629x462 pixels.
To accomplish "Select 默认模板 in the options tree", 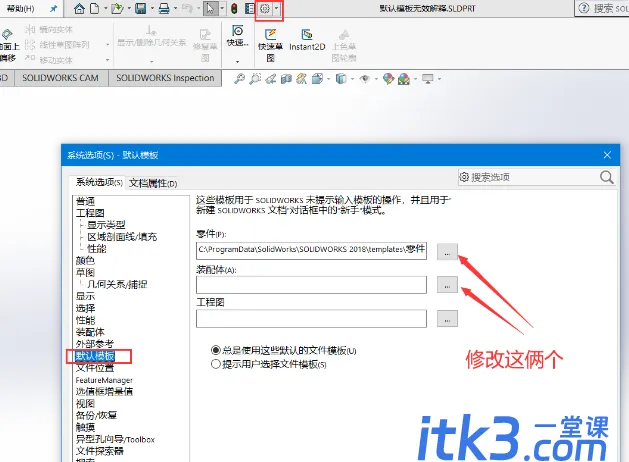I will coord(95,356).
